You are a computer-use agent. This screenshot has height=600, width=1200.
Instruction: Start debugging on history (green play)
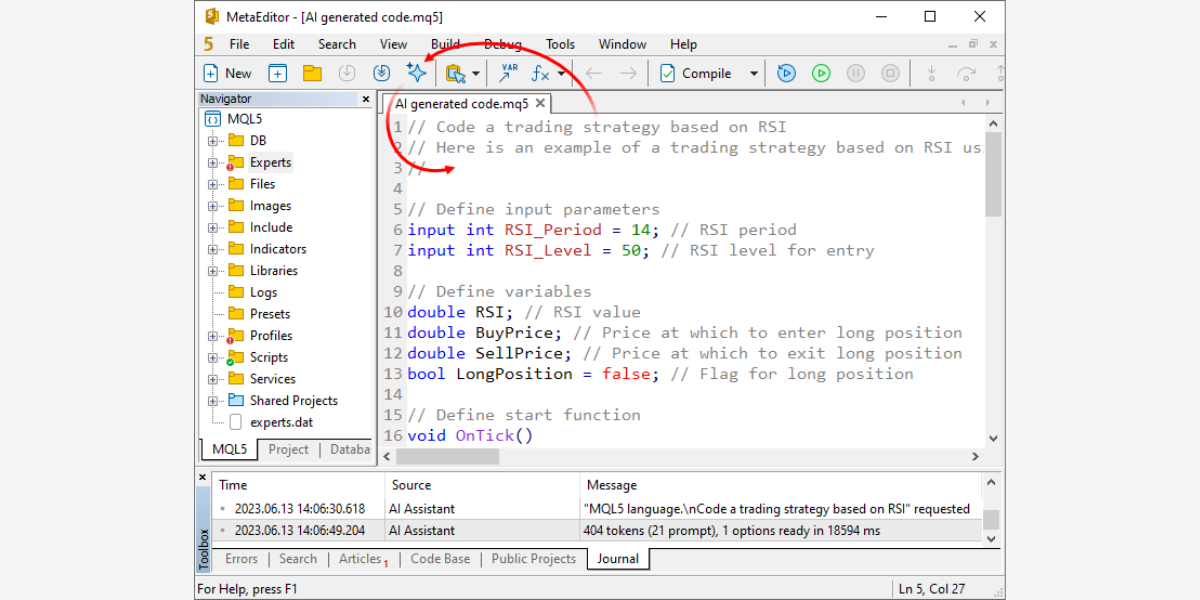tap(821, 73)
